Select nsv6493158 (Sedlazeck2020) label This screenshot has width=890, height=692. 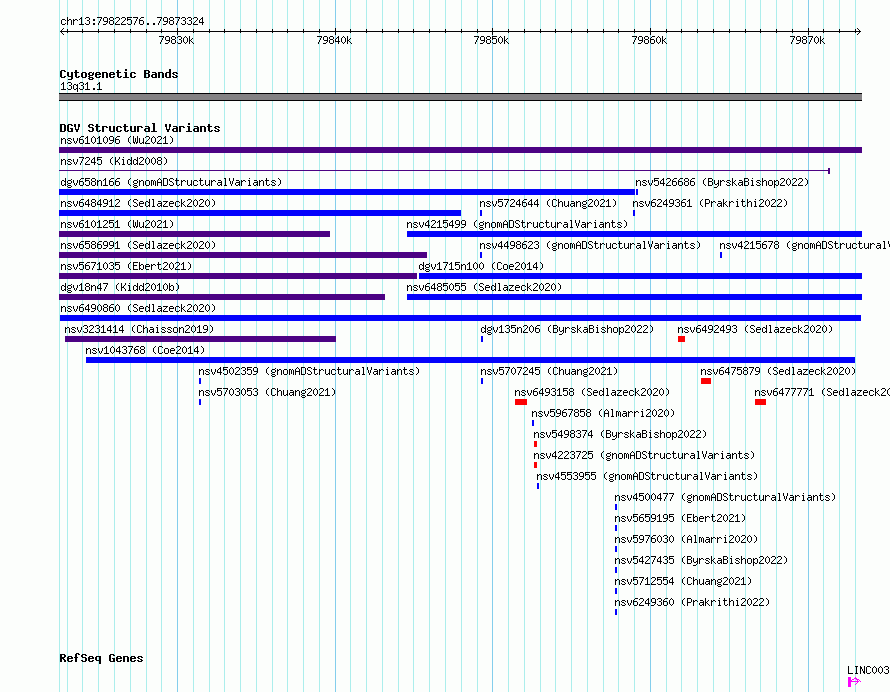(x=592, y=392)
